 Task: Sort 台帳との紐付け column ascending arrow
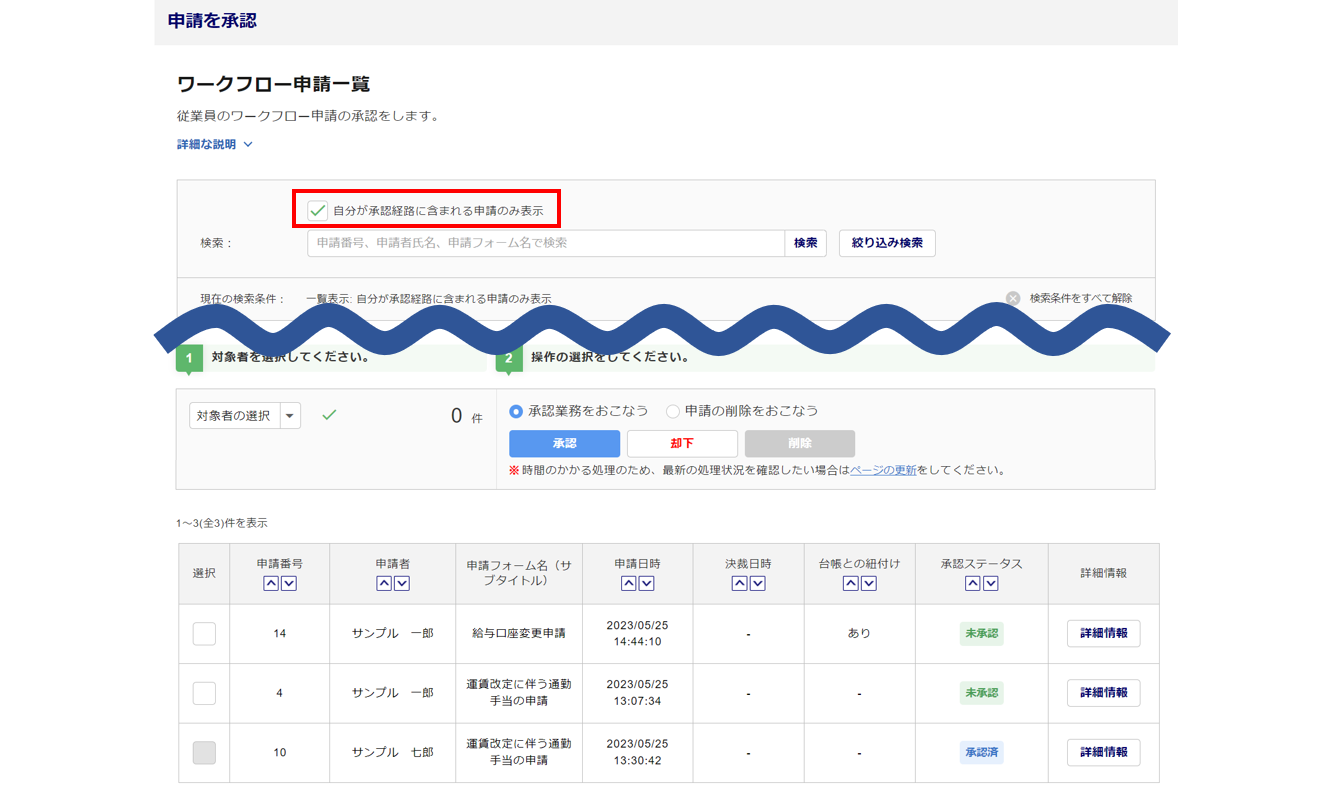(x=850, y=584)
